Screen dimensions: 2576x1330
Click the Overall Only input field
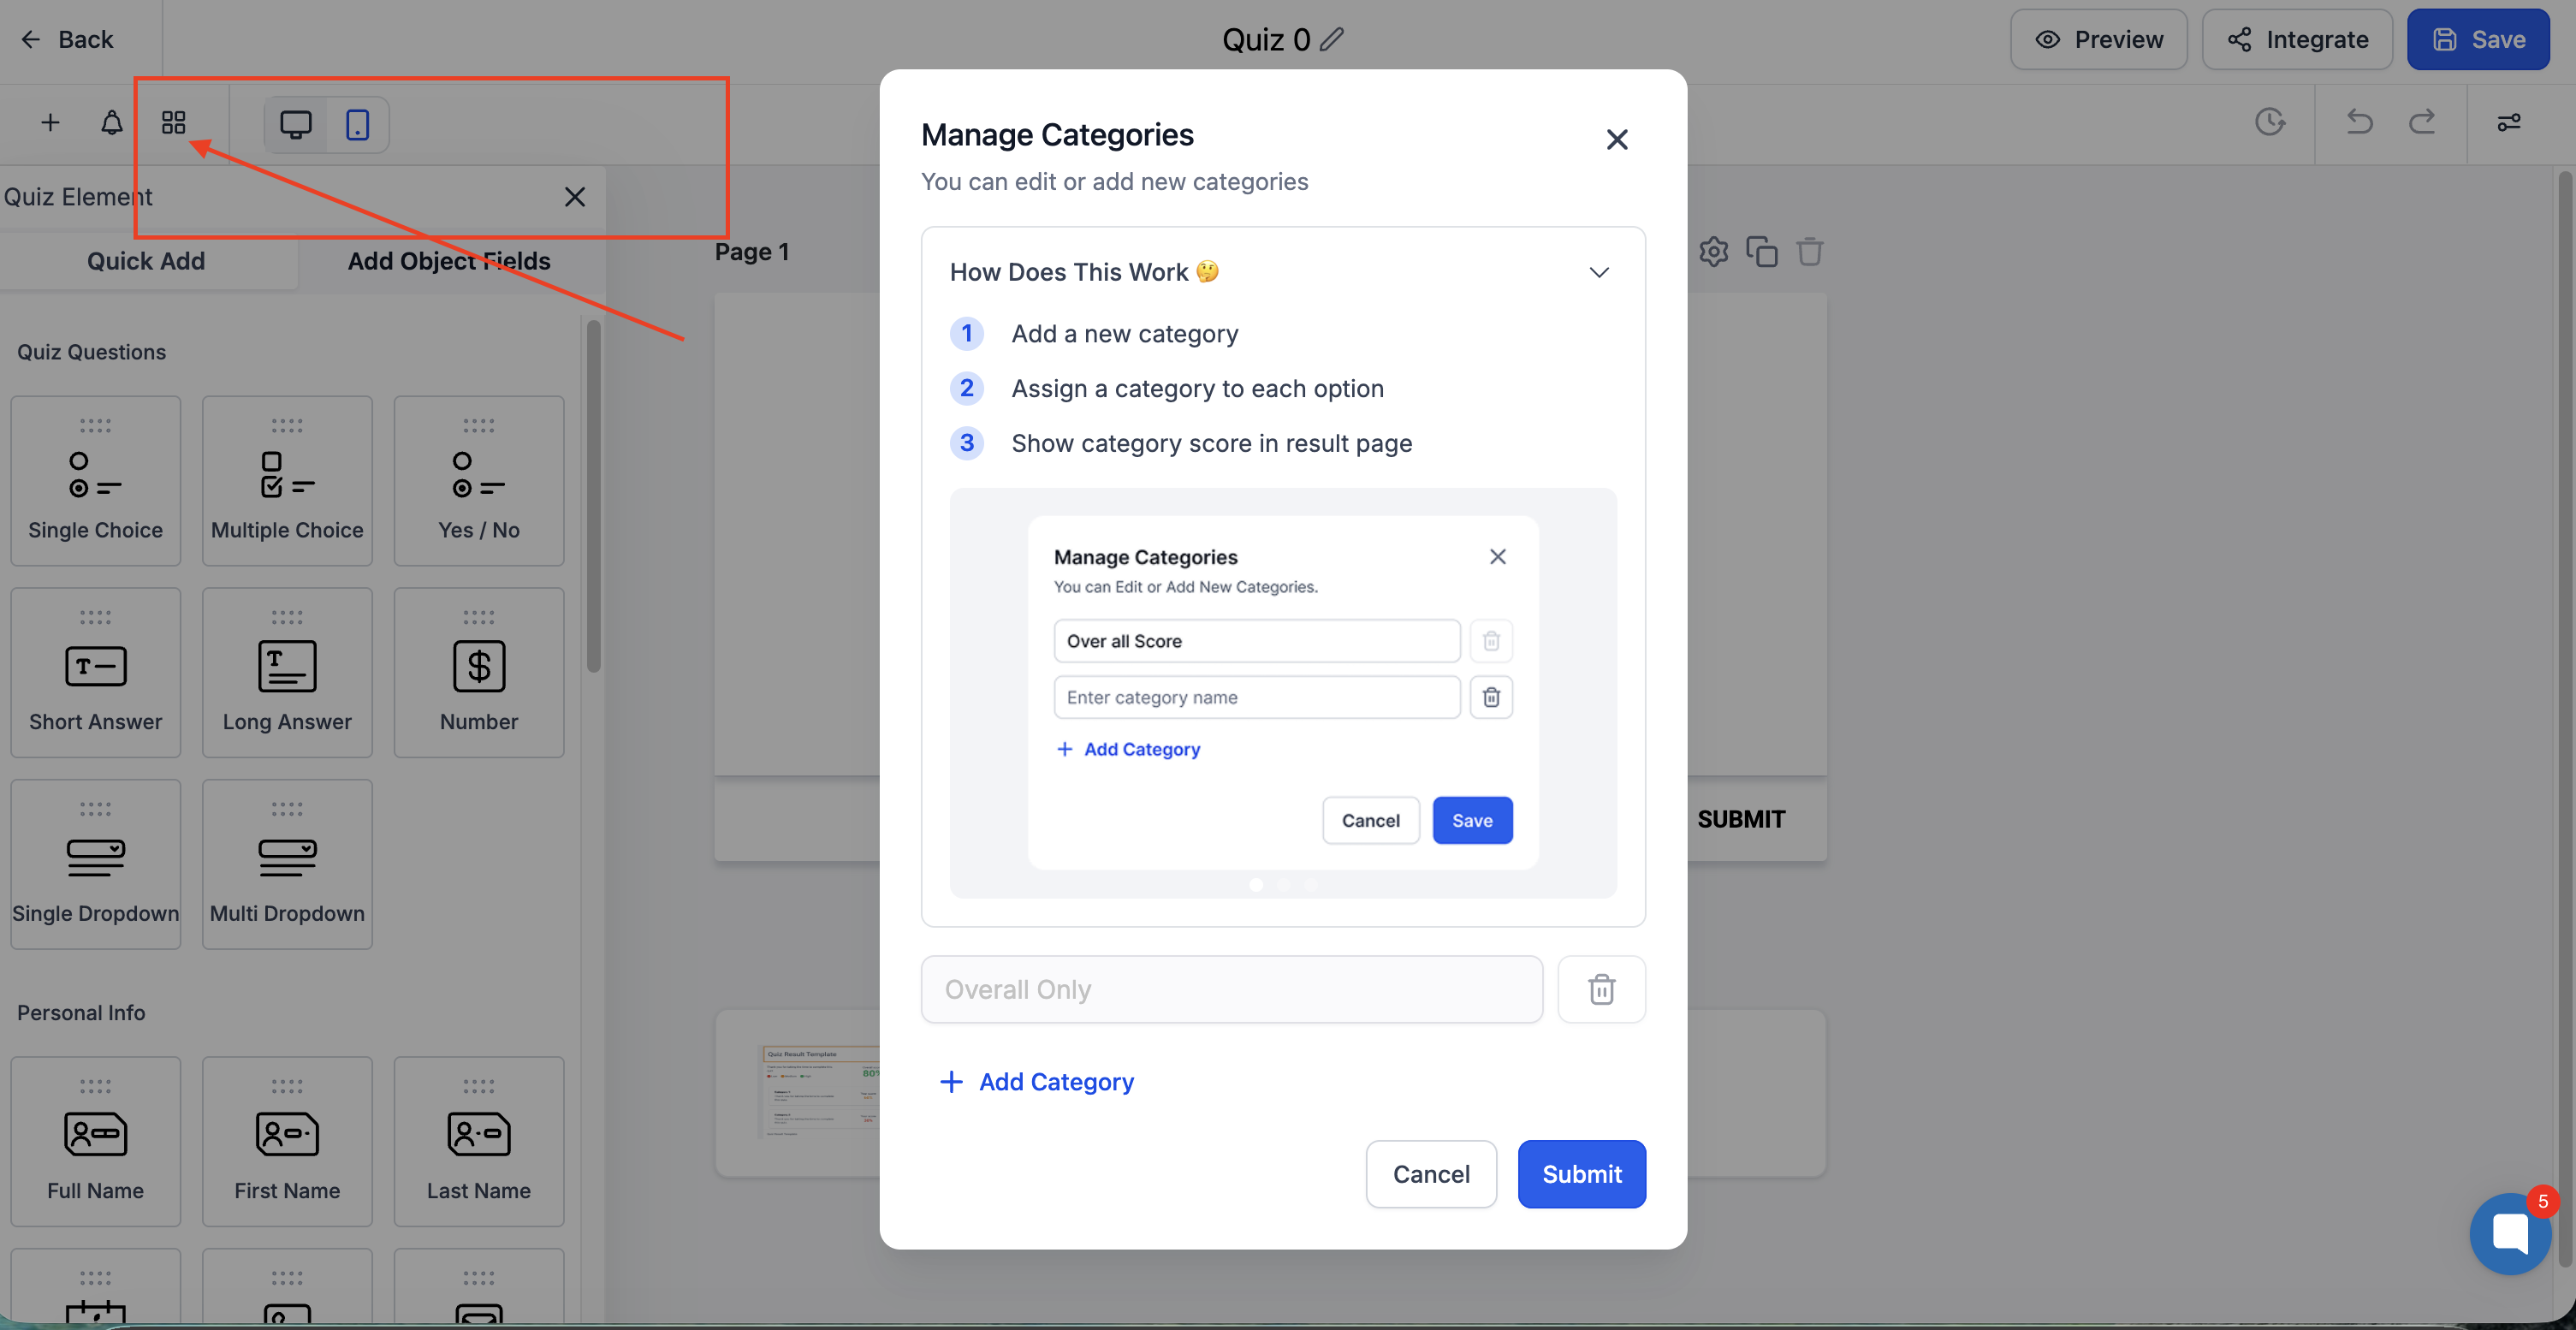1231,989
